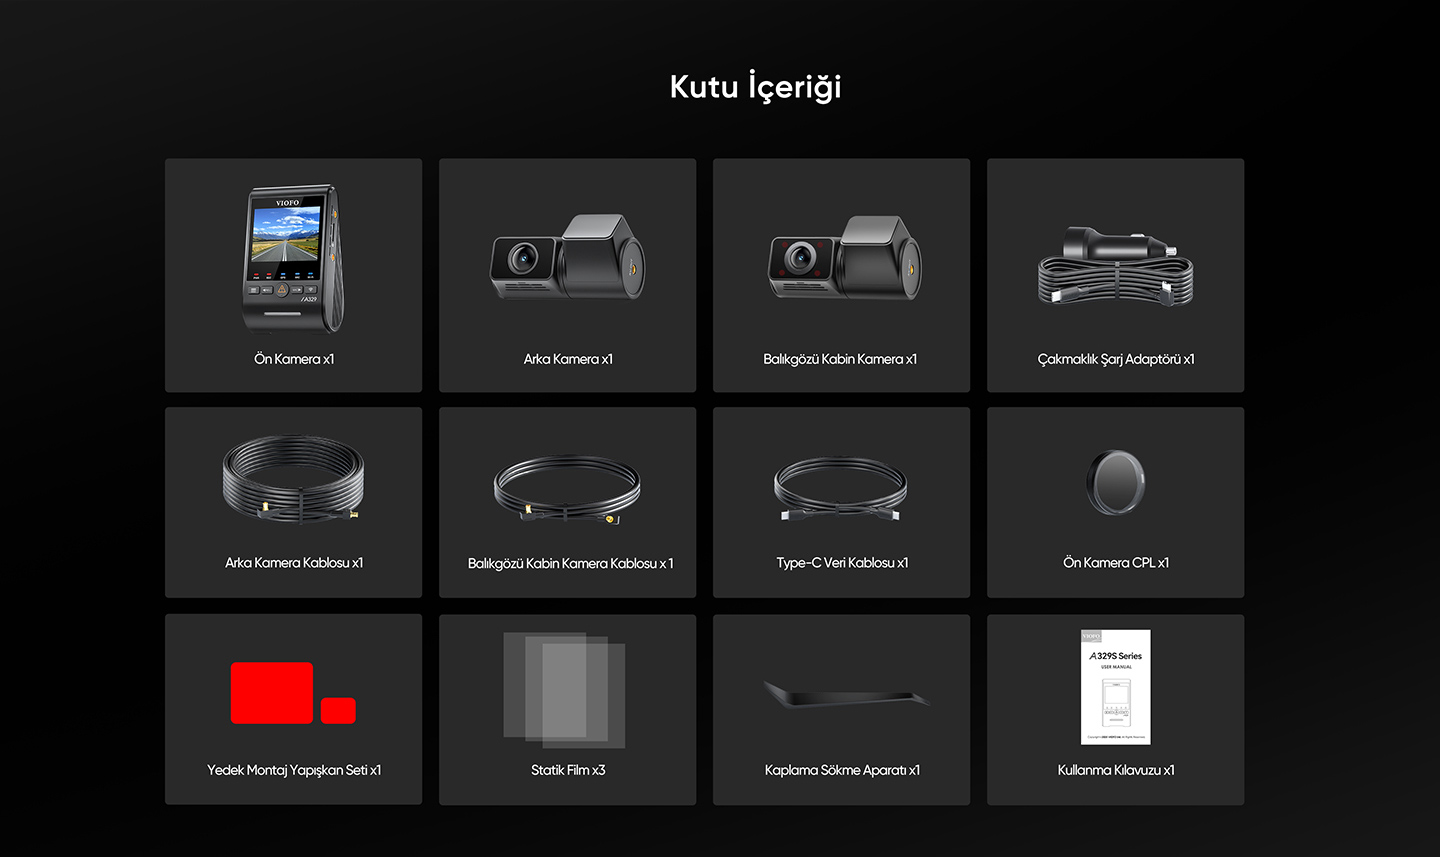Open the A329S Series user manual image

(1116, 687)
